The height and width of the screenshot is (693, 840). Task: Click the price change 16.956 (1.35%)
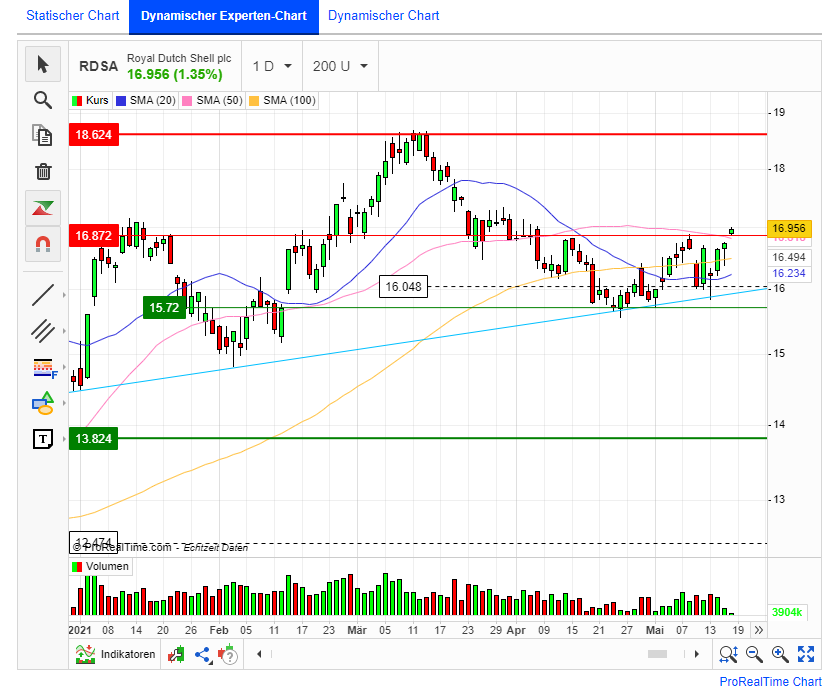coord(175,74)
